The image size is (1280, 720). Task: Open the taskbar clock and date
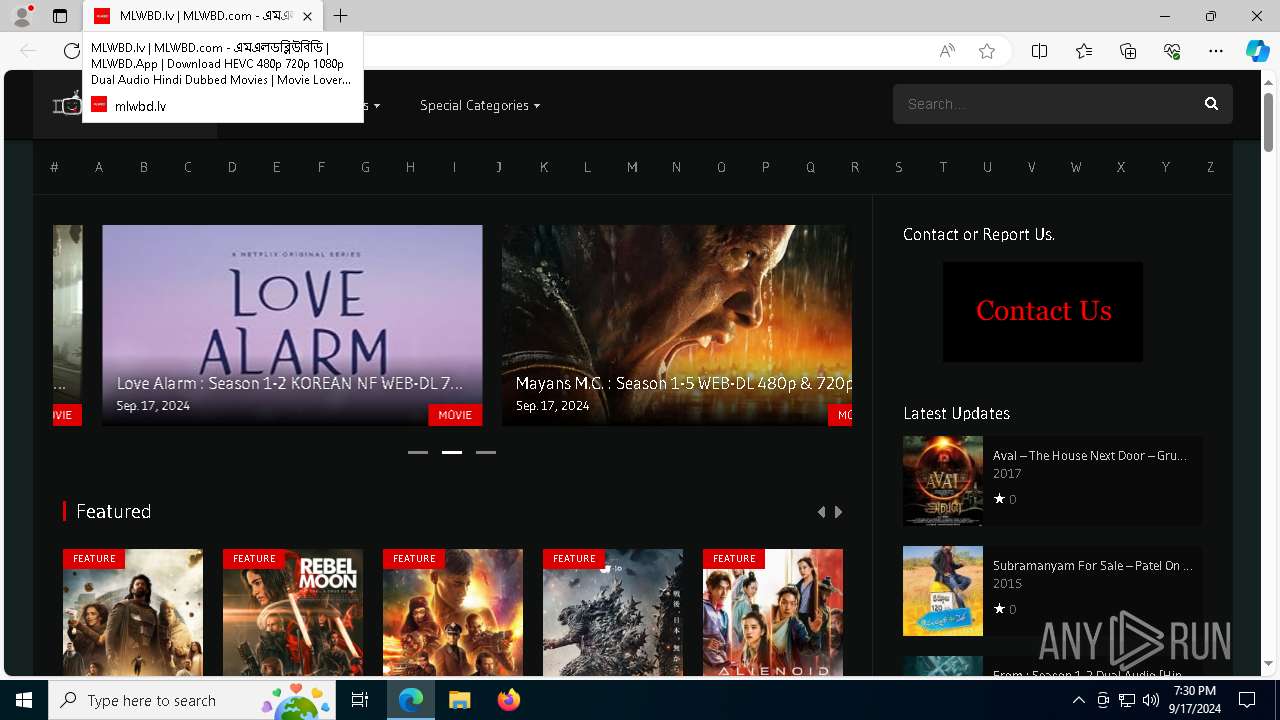[x=1195, y=700]
